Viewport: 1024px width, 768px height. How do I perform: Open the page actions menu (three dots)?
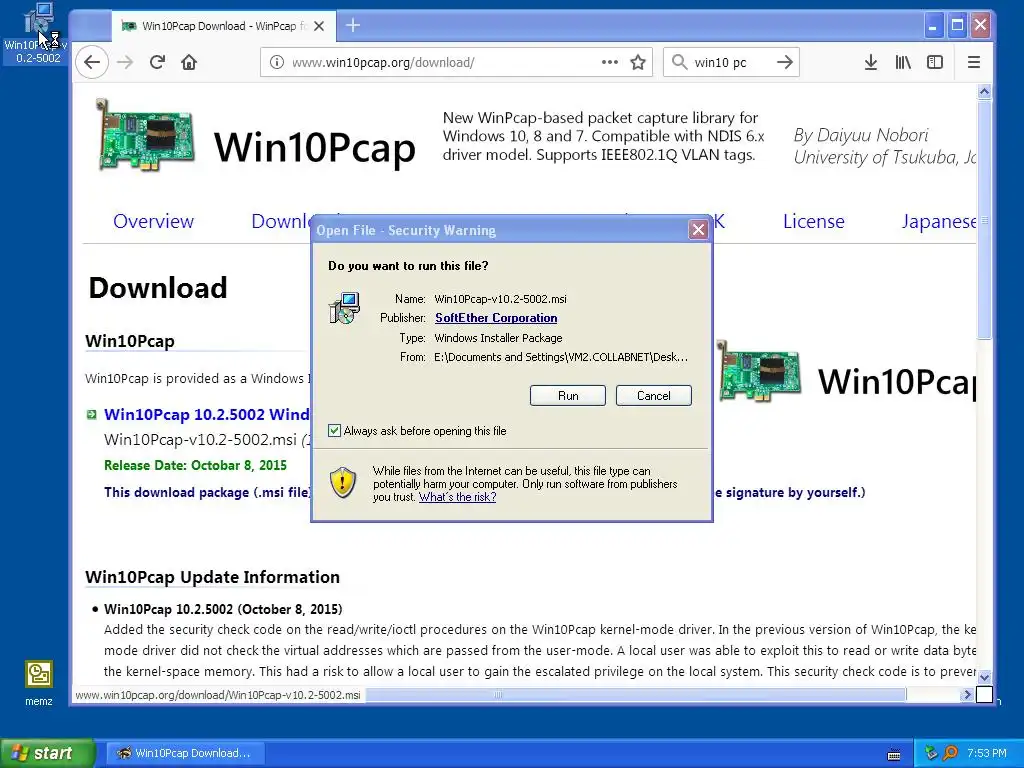[x=609, y=62]
